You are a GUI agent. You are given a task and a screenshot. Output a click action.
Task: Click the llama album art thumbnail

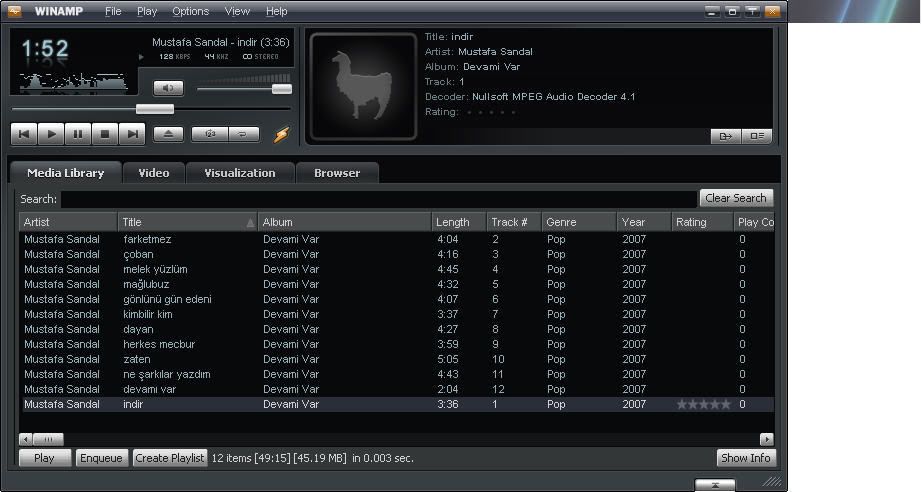pyautogui.click(x=363, y=86)
